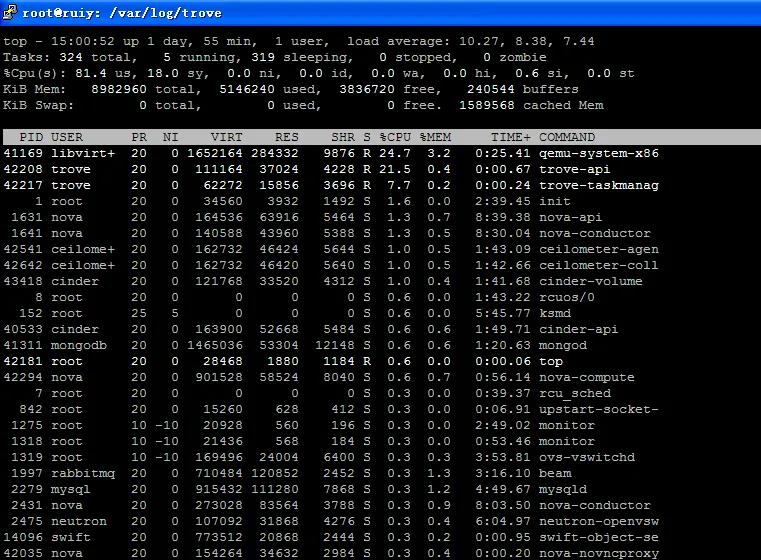Click the 240544 buffers value
Image resolution: width=761 pixels, height=560 pixels.
coord(491,89)
